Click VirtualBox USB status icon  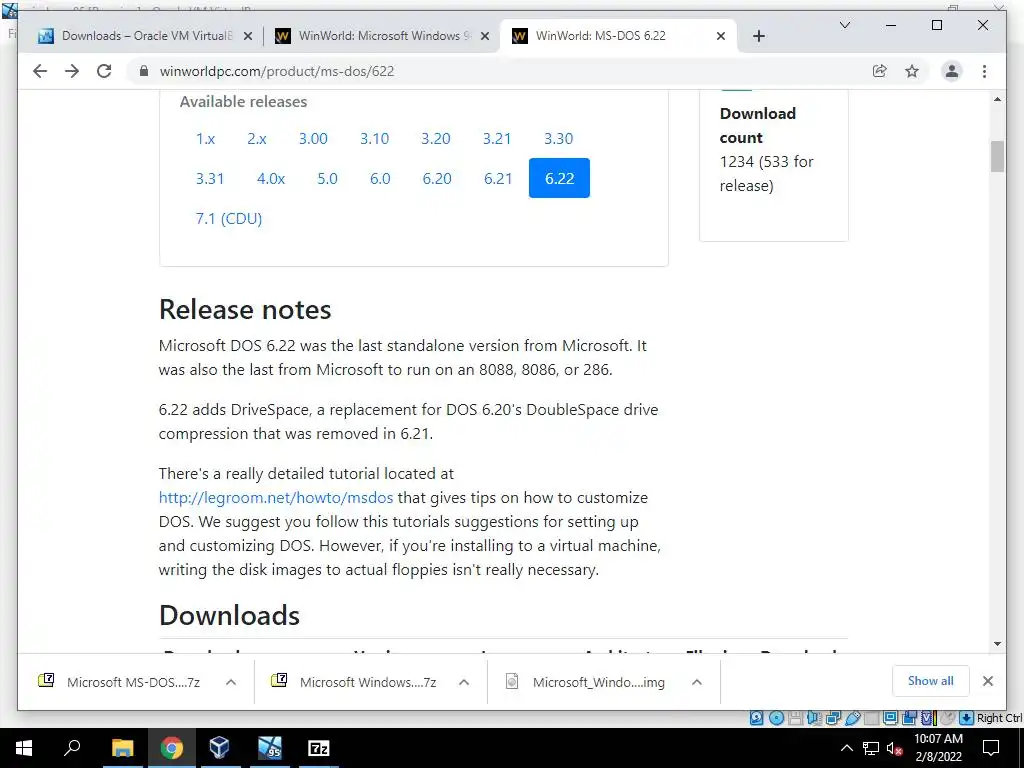click(852, 718)
